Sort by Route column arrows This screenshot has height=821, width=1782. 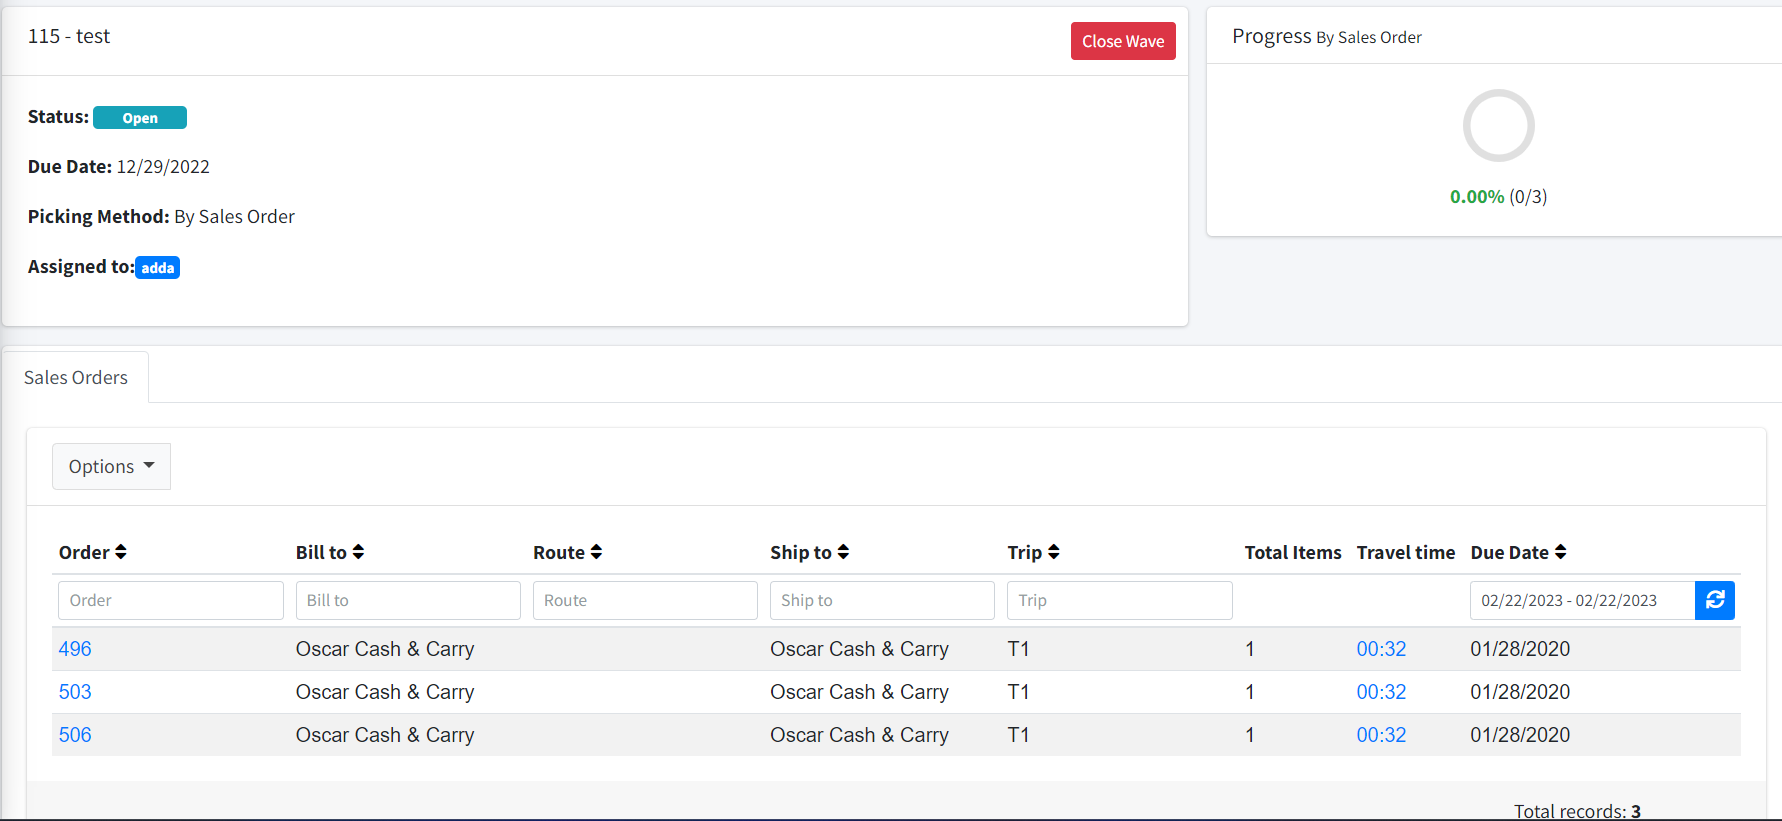(596, 552)
